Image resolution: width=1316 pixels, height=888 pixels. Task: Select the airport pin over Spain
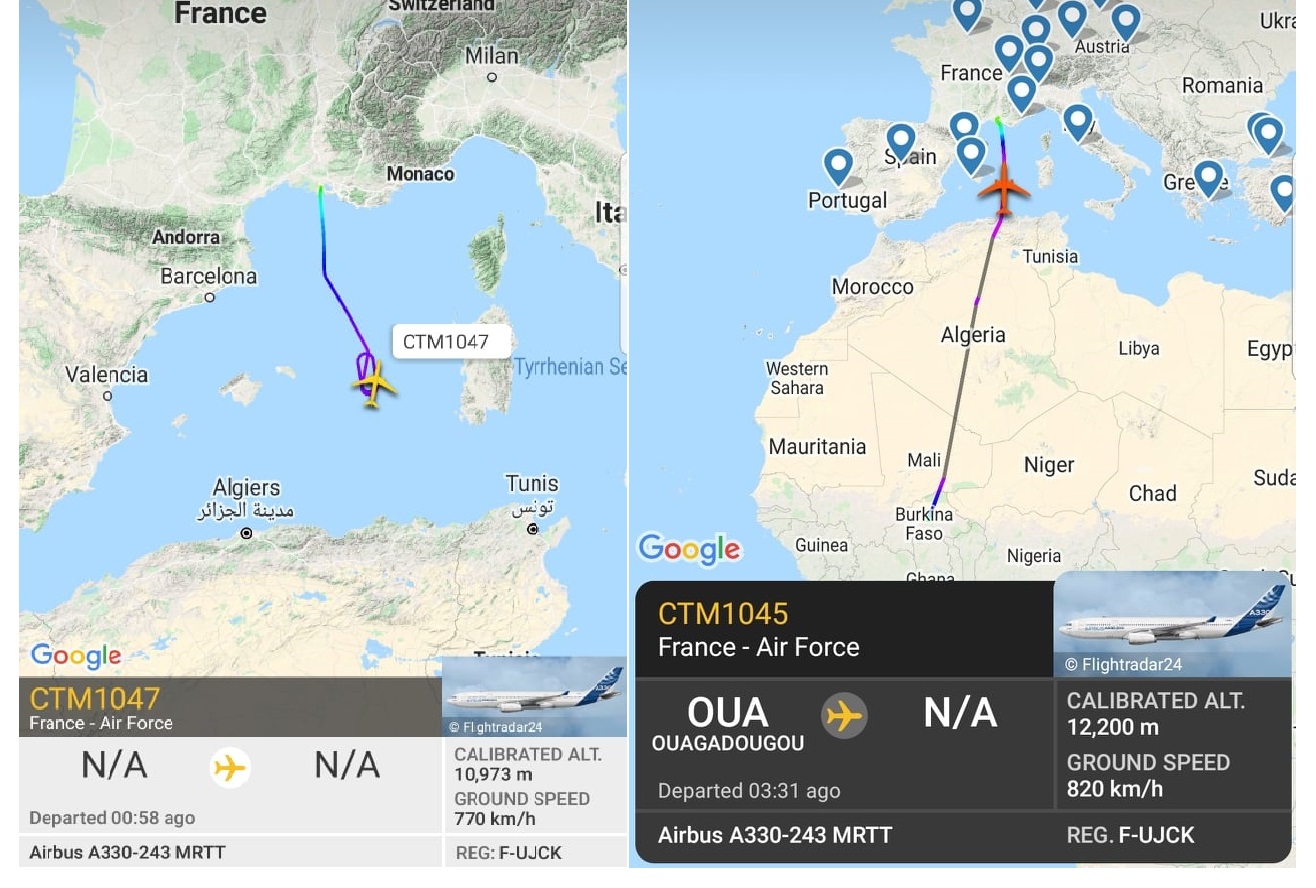901,143
